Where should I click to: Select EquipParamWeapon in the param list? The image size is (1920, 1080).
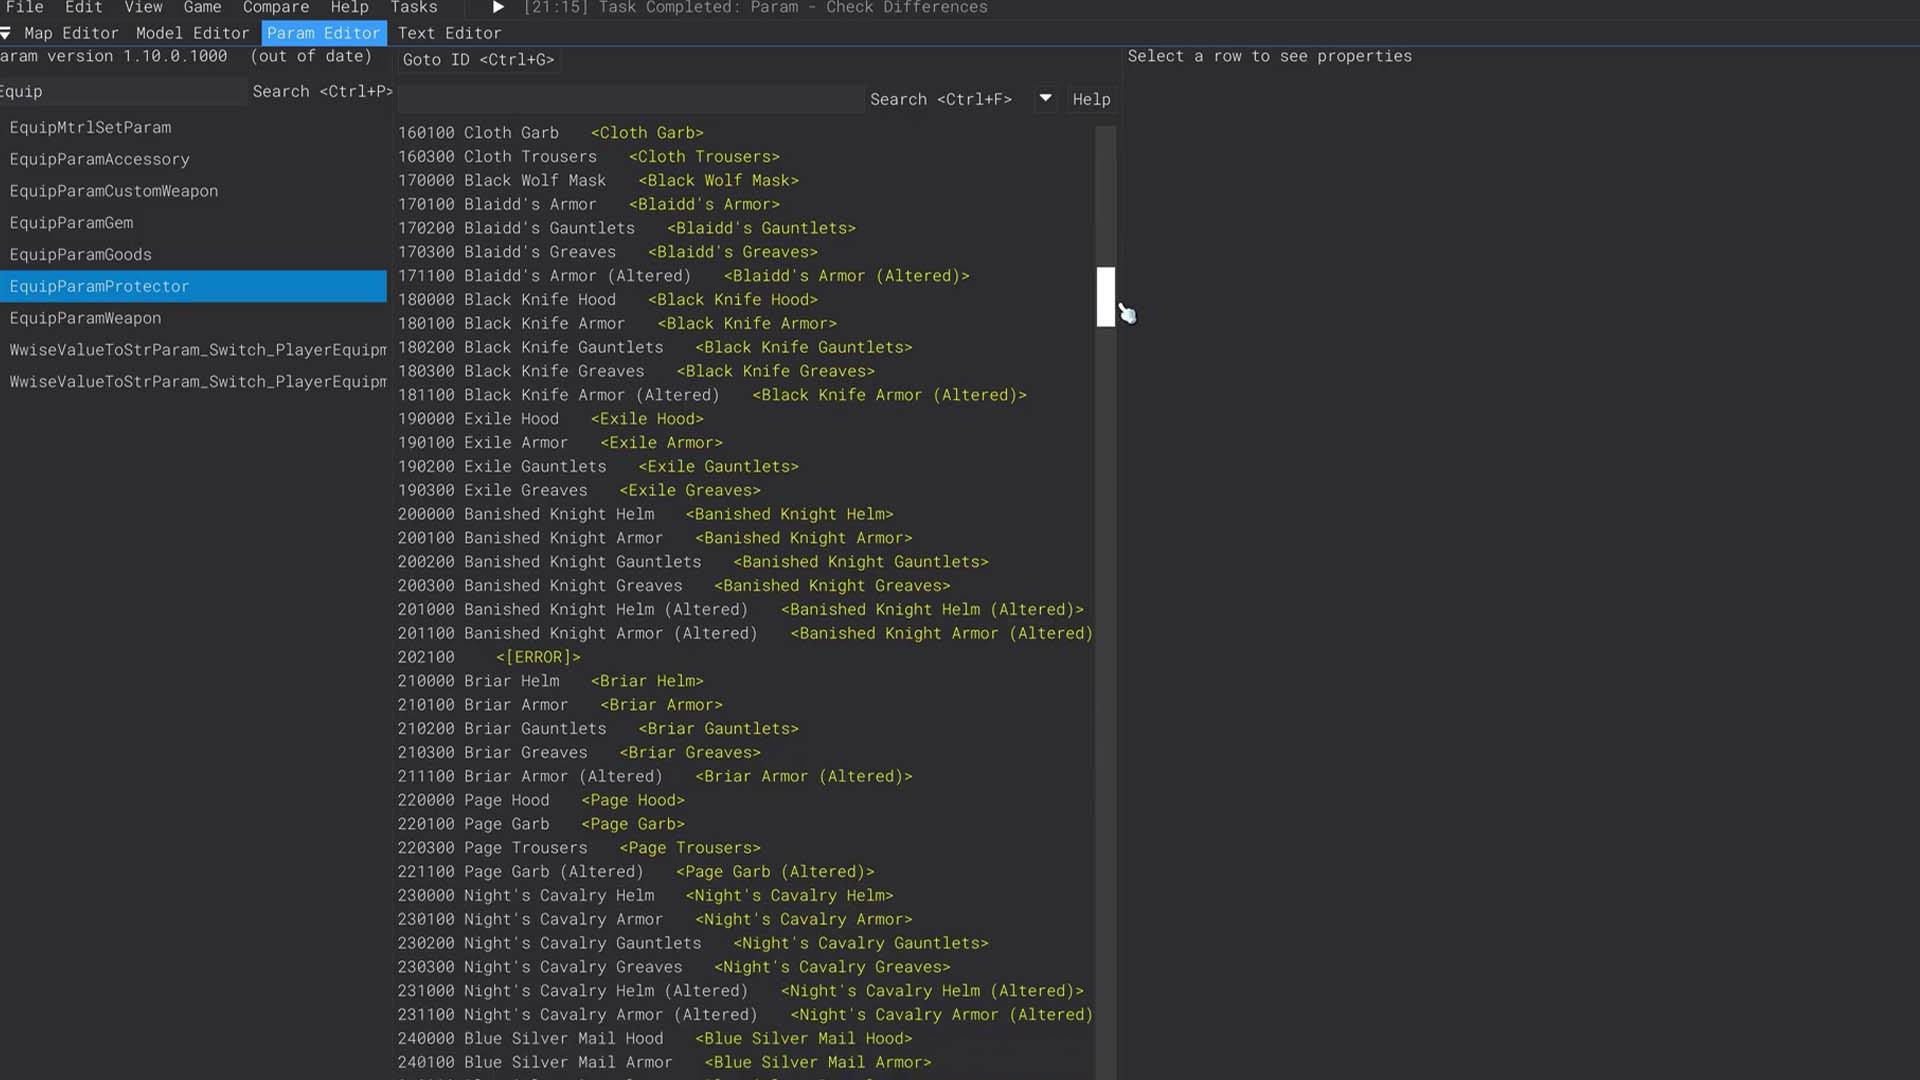[x=85, y=318]
